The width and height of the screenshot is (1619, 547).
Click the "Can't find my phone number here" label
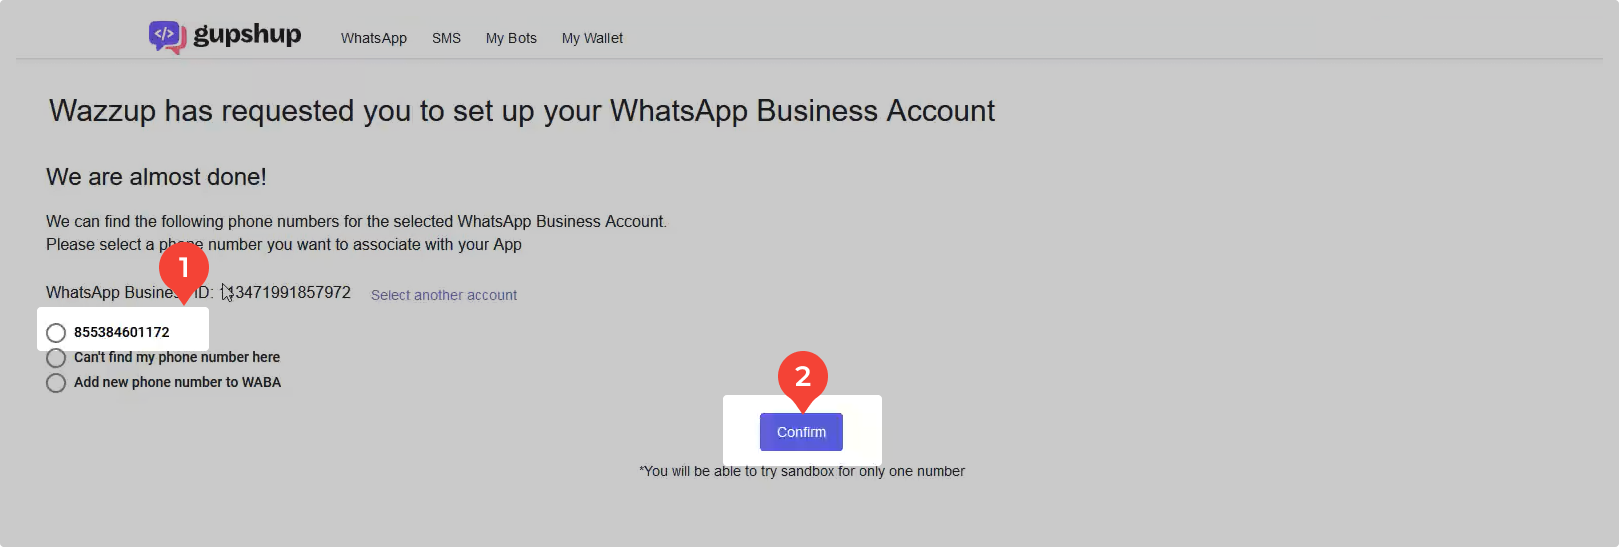pyautogui.click(x=177, y=357)
